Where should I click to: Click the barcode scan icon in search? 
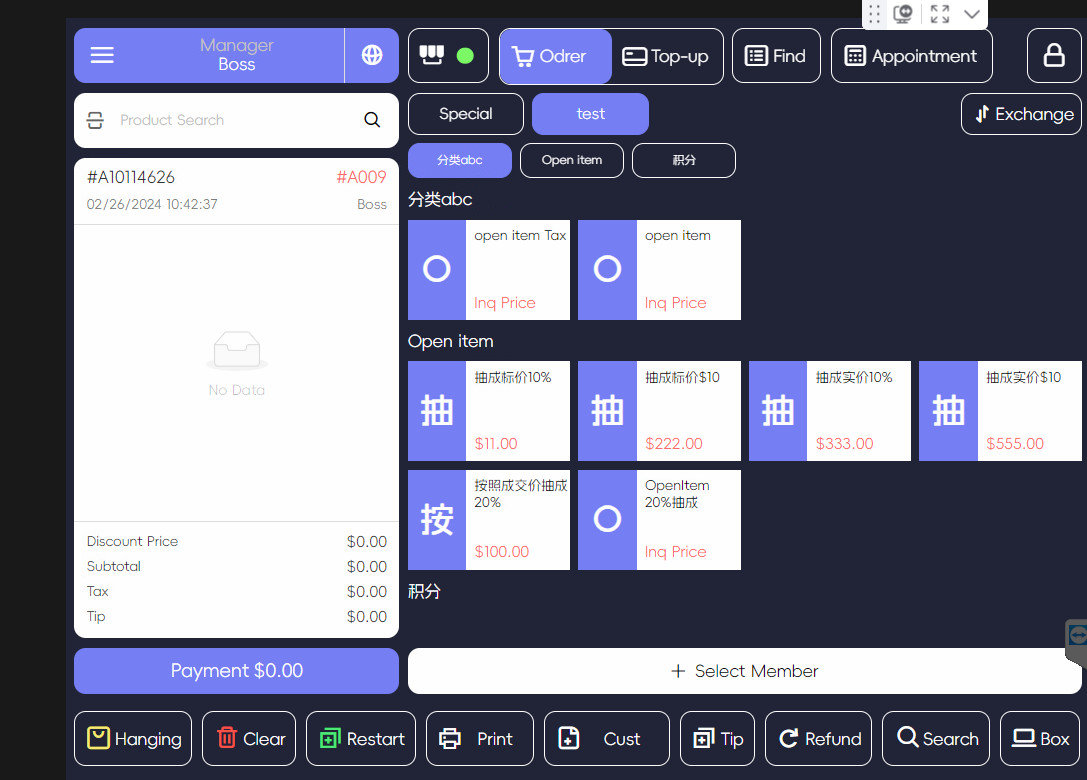(x=95, y=120)
